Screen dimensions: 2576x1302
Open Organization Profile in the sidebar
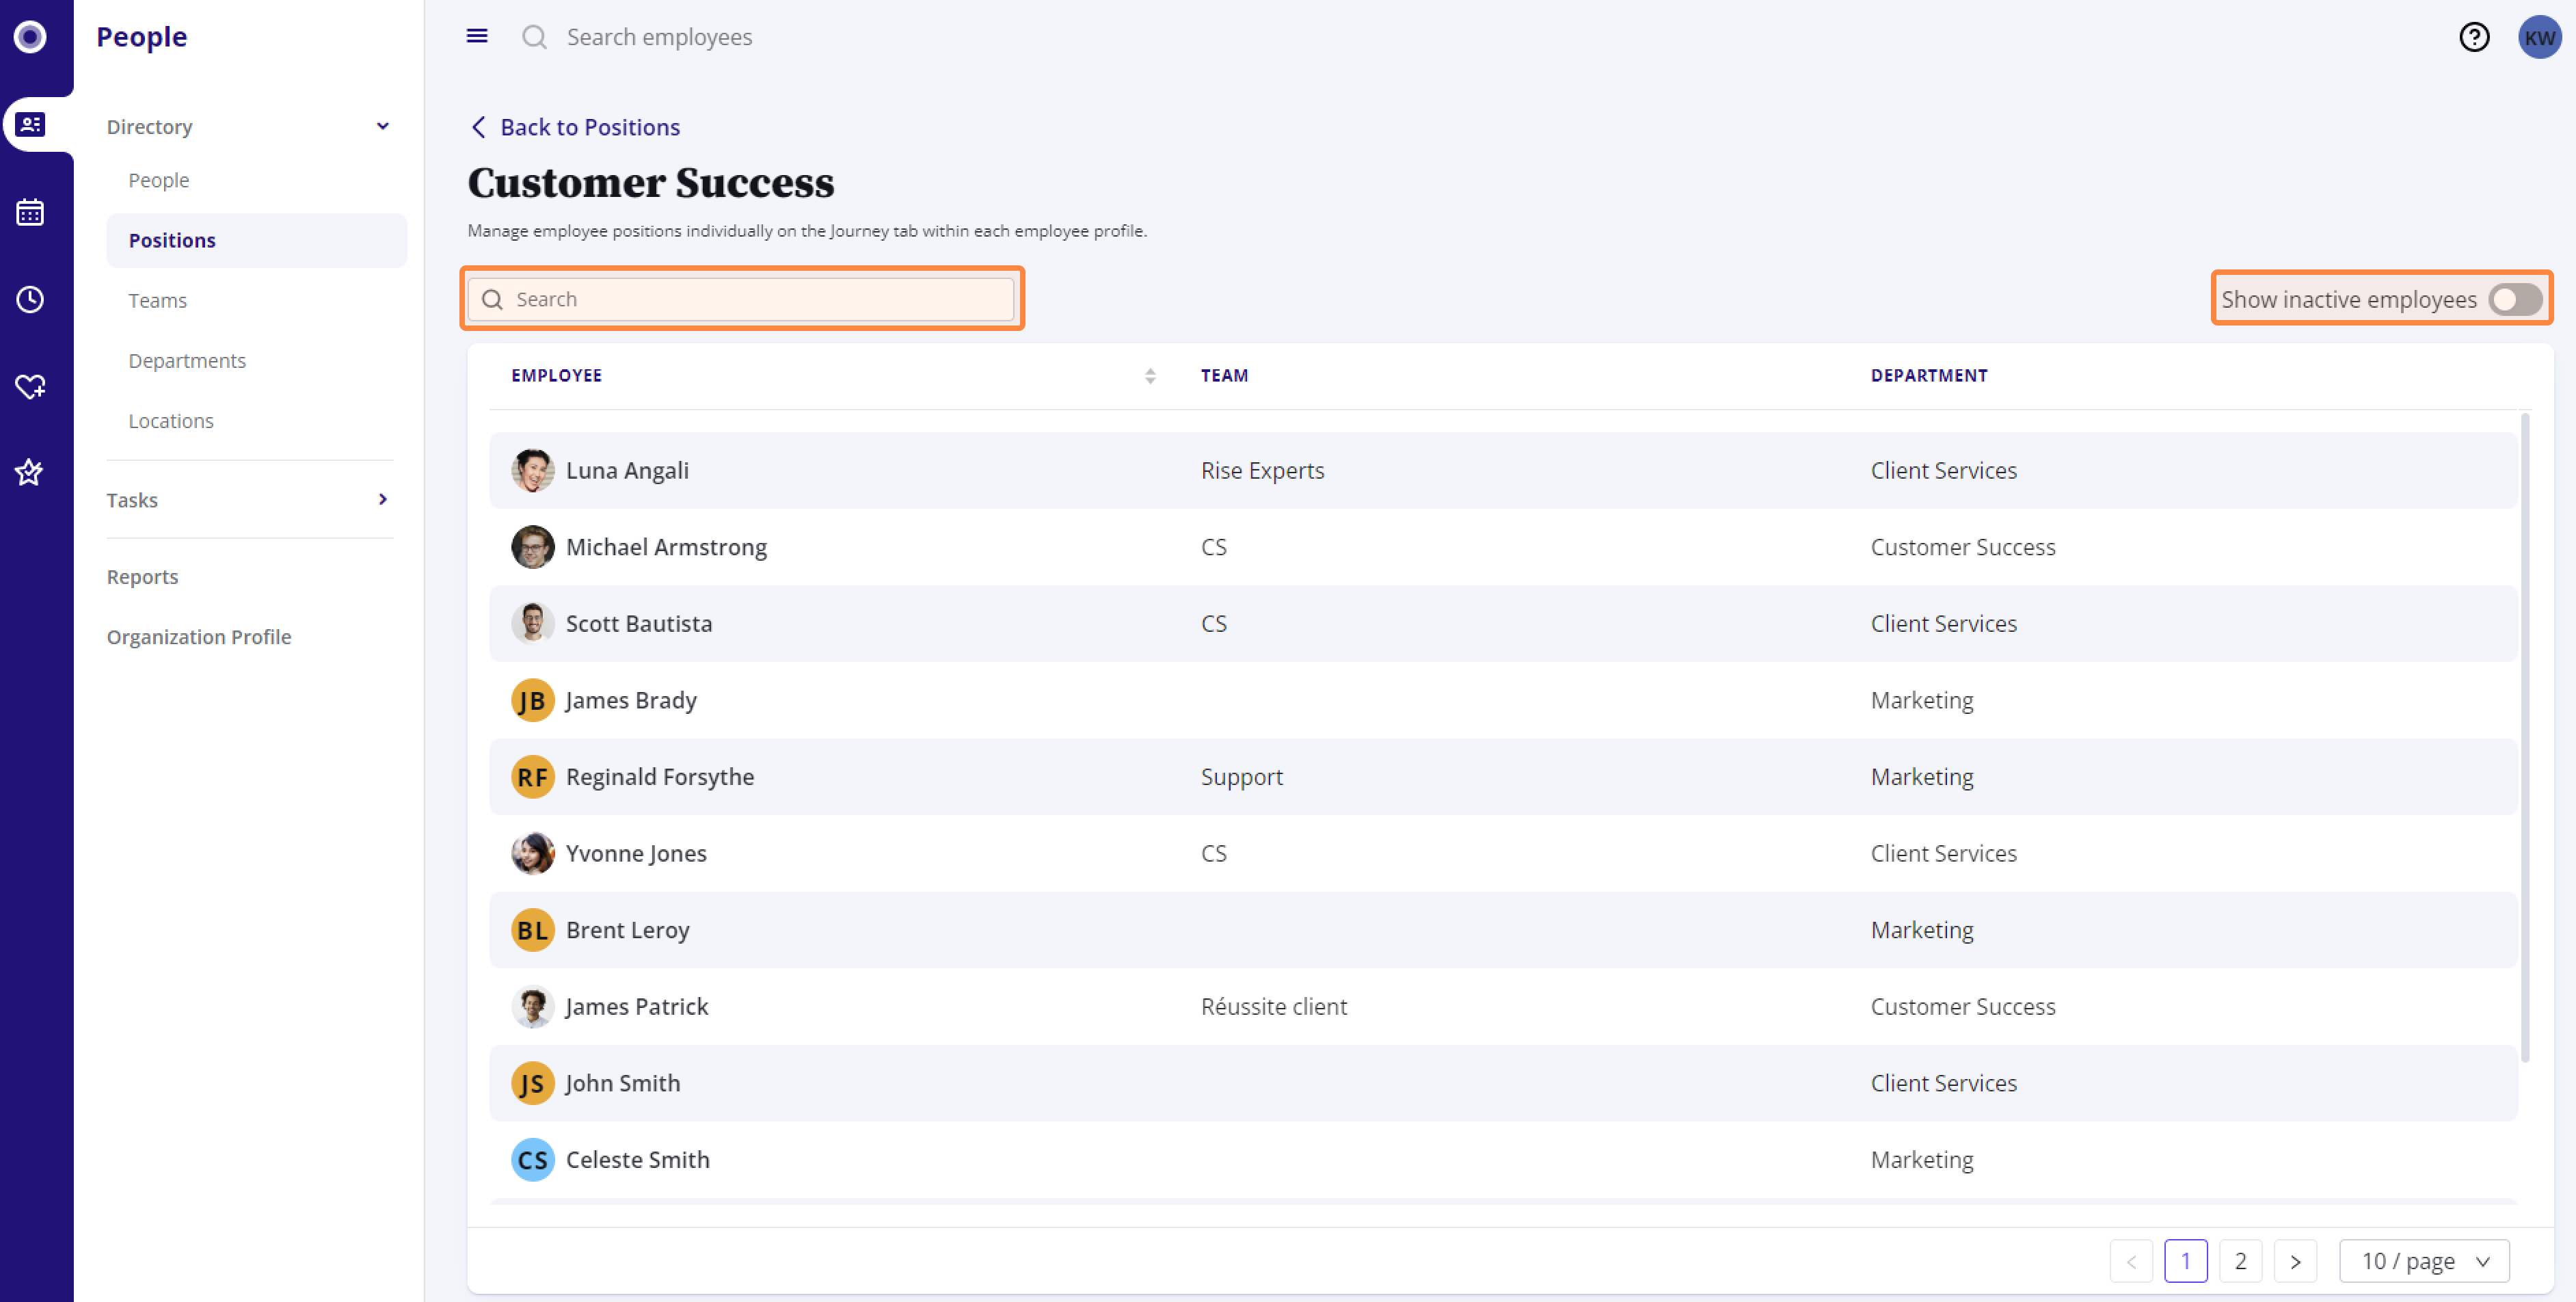pyautogui.click(x=199, y=637)
